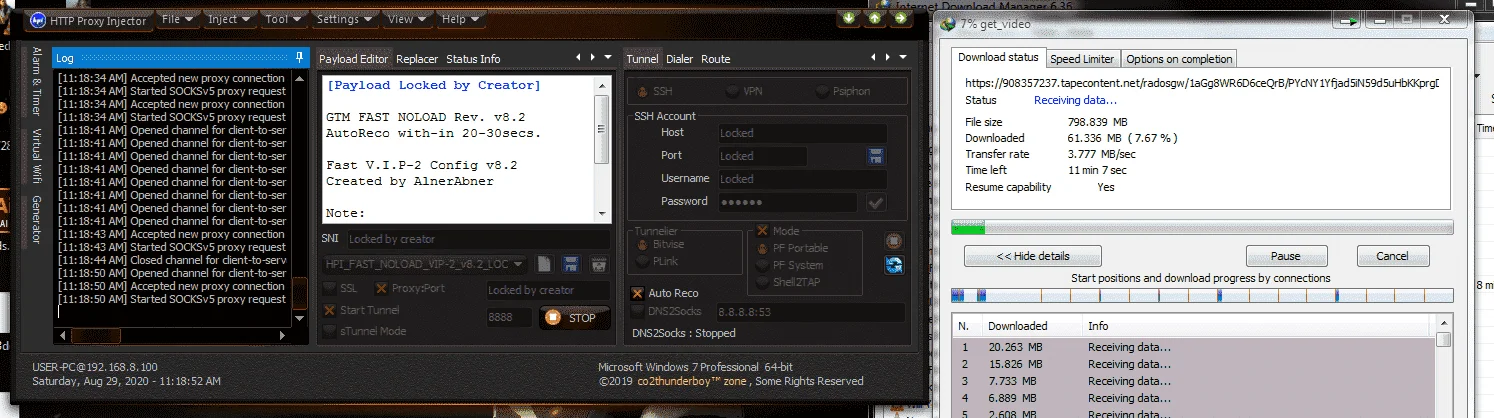1494x418 pixels.
Task: Click the blue refresh icon beside Mode group
Action: click(x=894, y=265)
